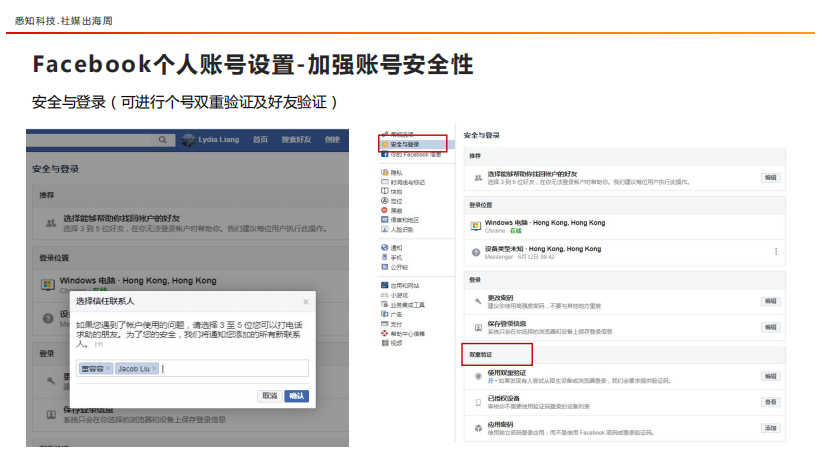Click 编辑 for 选择能够帮助你找回帐户的好友 row
Image resolution: width=830 pixels, height=458 pixels.
pos(770,178)
